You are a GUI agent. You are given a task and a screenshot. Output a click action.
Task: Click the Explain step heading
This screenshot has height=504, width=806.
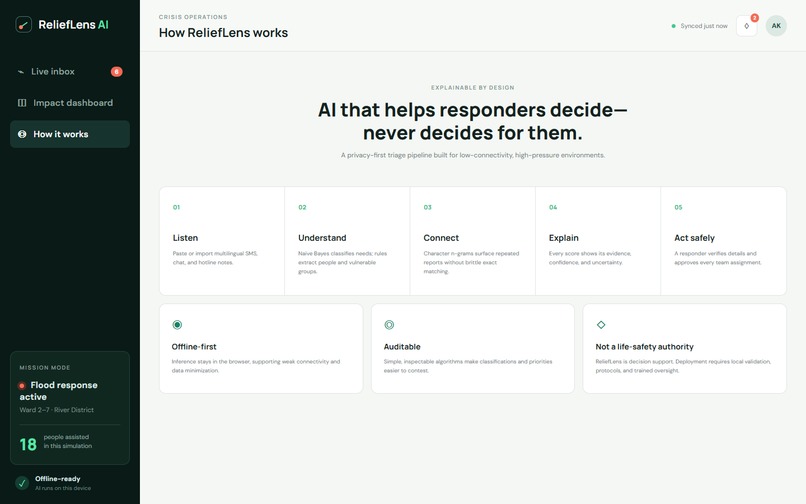[563, 238]
